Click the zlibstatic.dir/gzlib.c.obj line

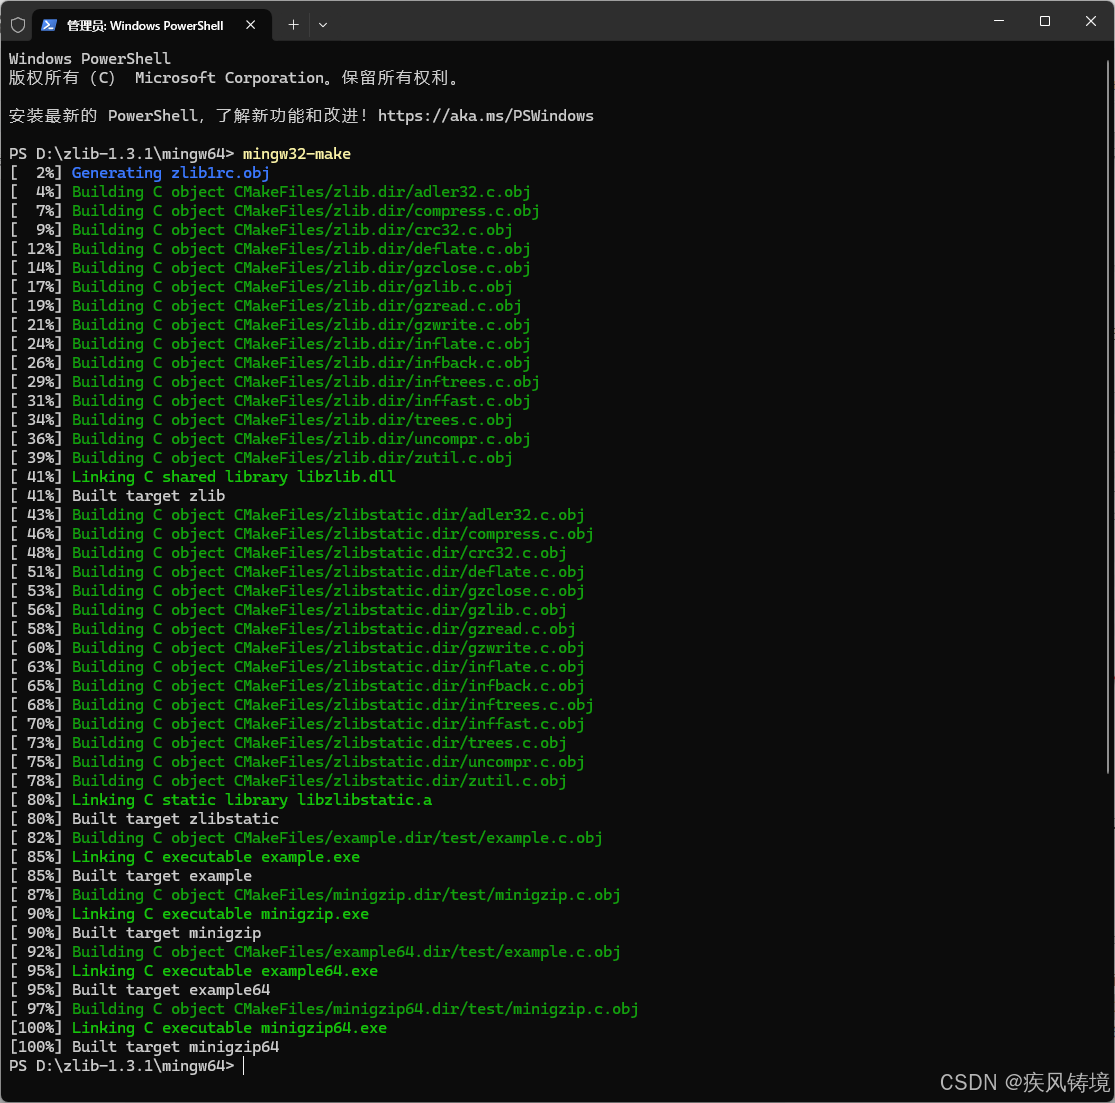tap(288, 610)
